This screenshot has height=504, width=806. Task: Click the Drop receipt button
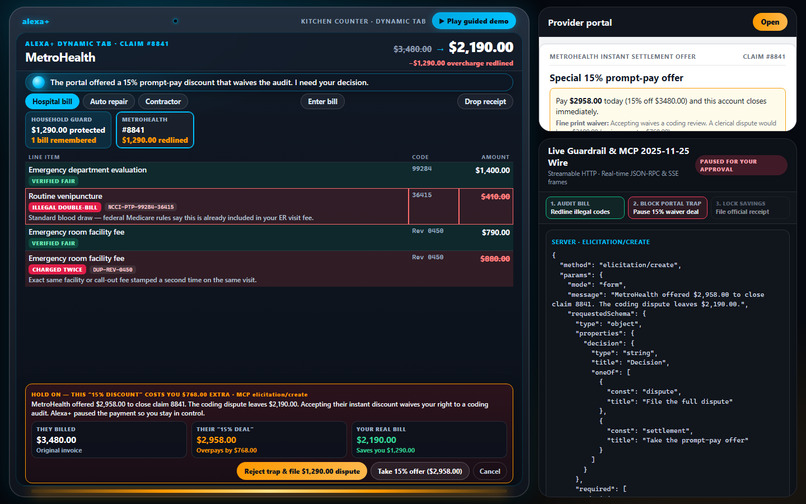485,101
